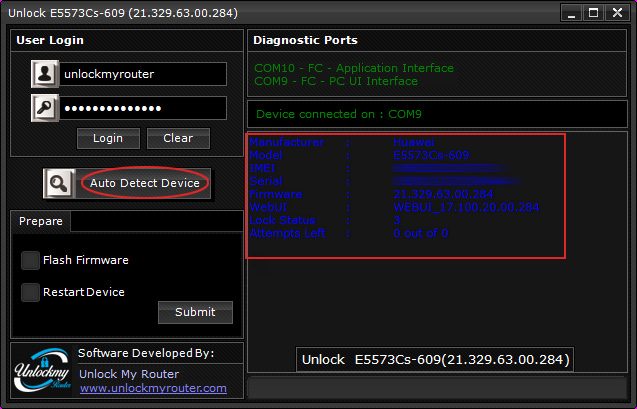This screenshot has width=637, height=409.
Task: Click Firmware value 21.329.63.00.284
Action: tap(443, 194)
